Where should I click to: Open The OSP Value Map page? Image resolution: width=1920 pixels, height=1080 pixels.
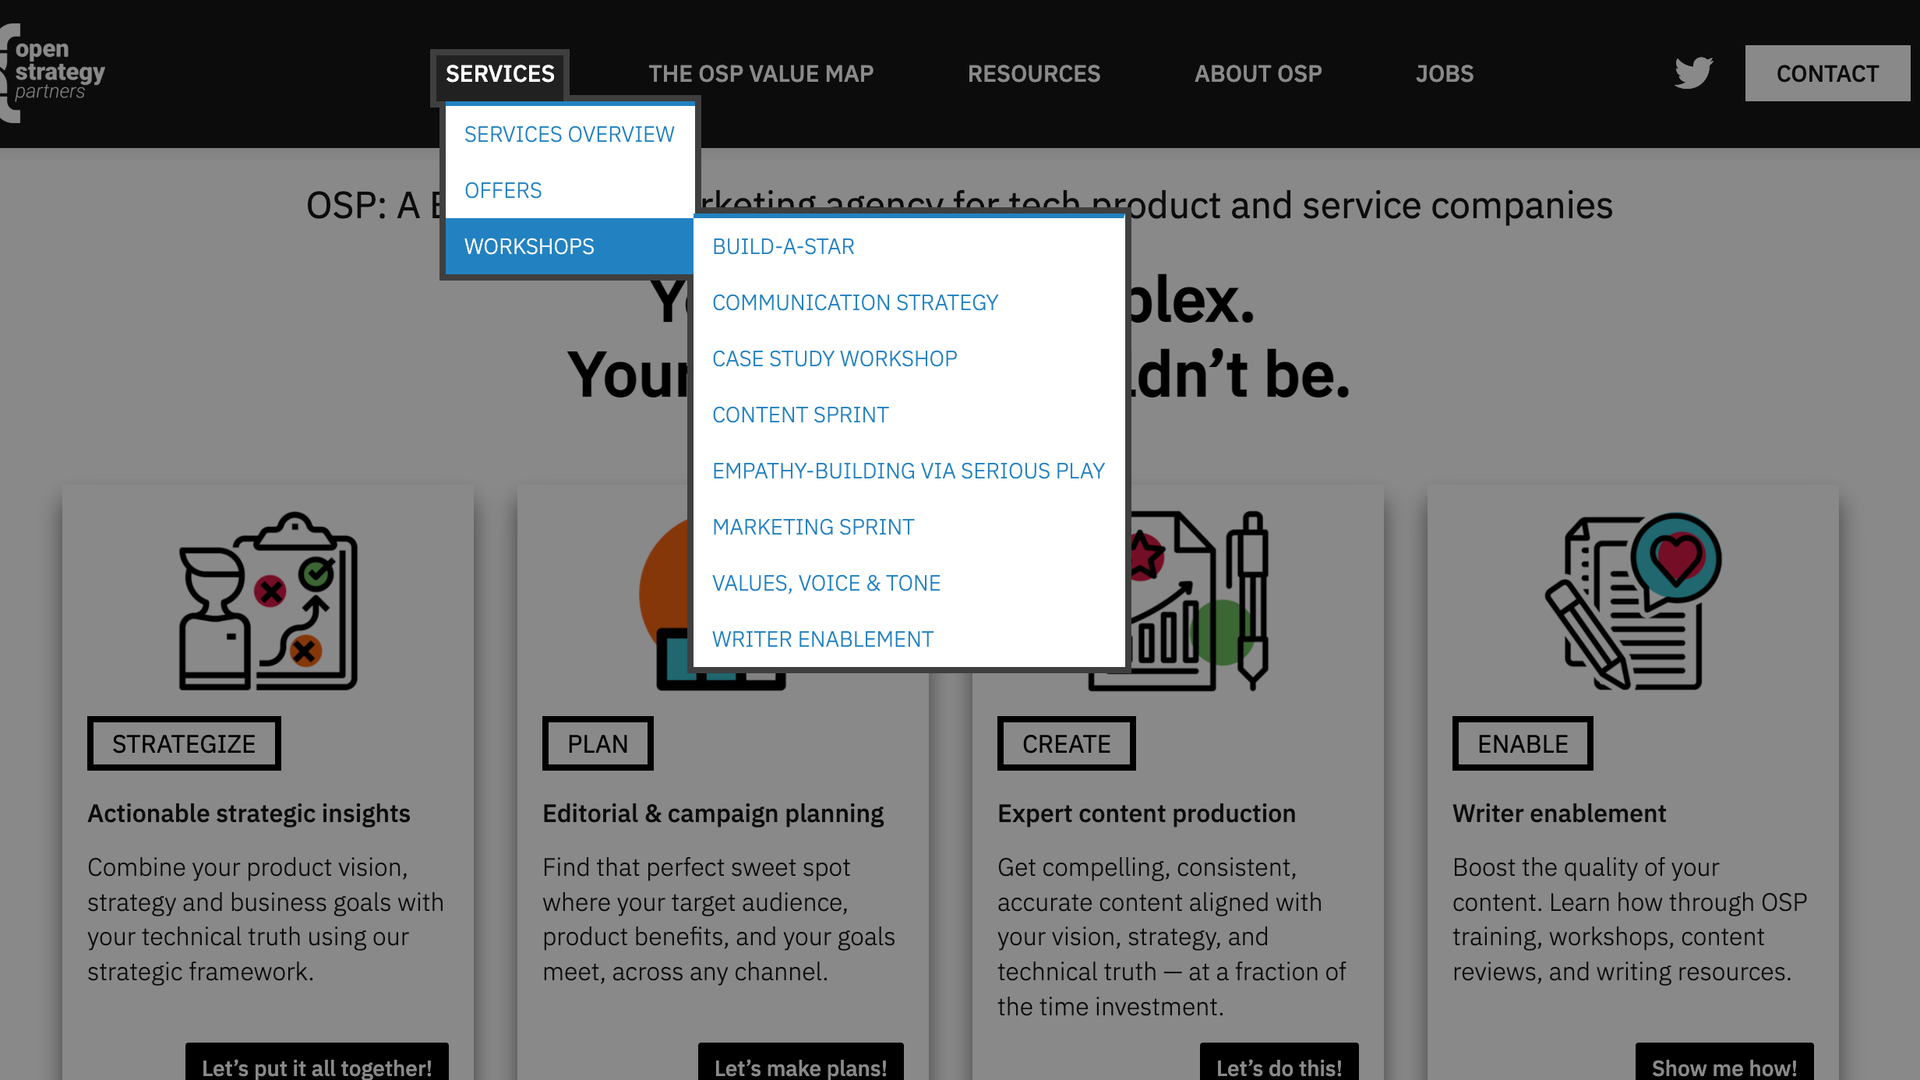click(760, 74)
